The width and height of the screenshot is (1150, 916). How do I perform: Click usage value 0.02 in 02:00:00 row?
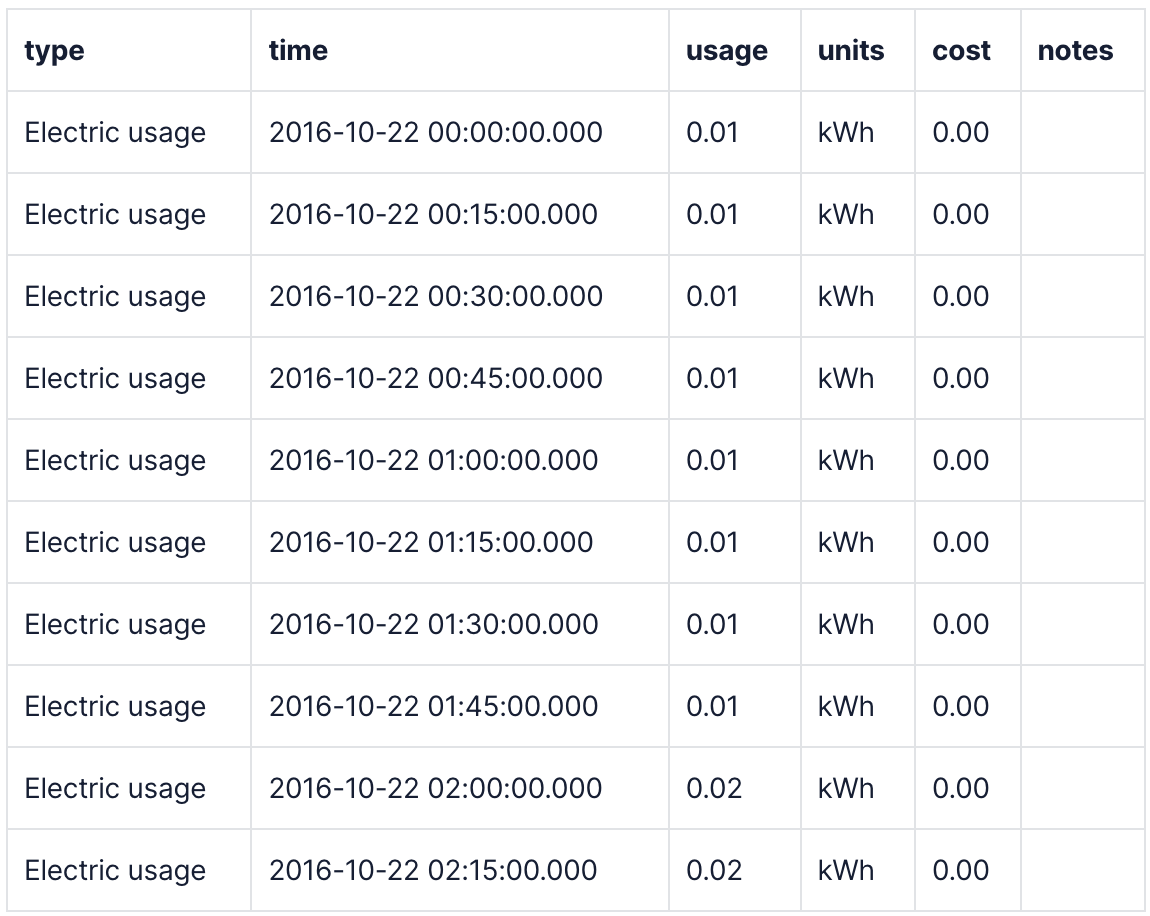(x=714, y=789)
